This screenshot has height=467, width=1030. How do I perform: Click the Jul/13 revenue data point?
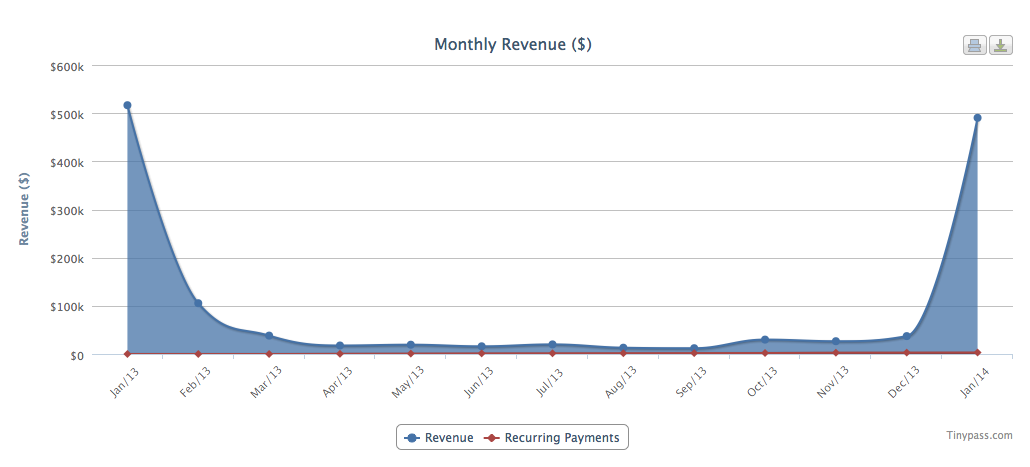(552, 345)
